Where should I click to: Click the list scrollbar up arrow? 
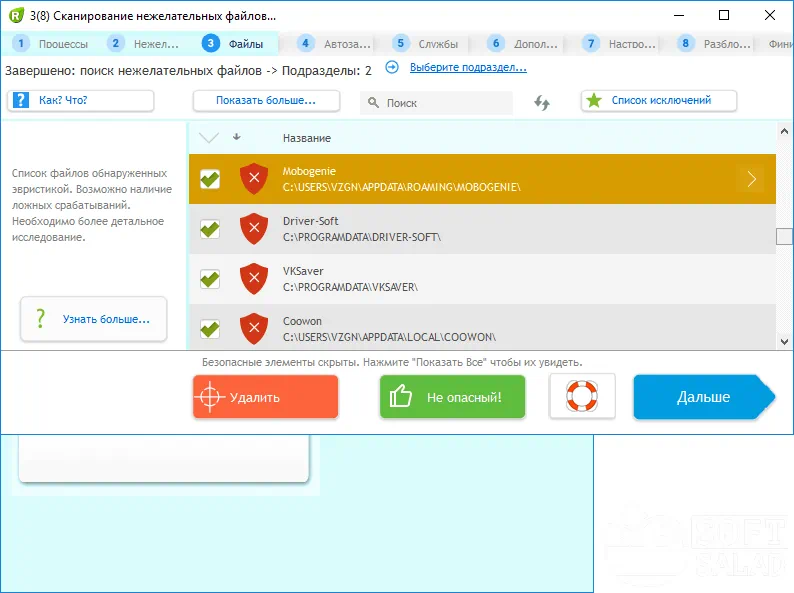[x=784, y=131]
